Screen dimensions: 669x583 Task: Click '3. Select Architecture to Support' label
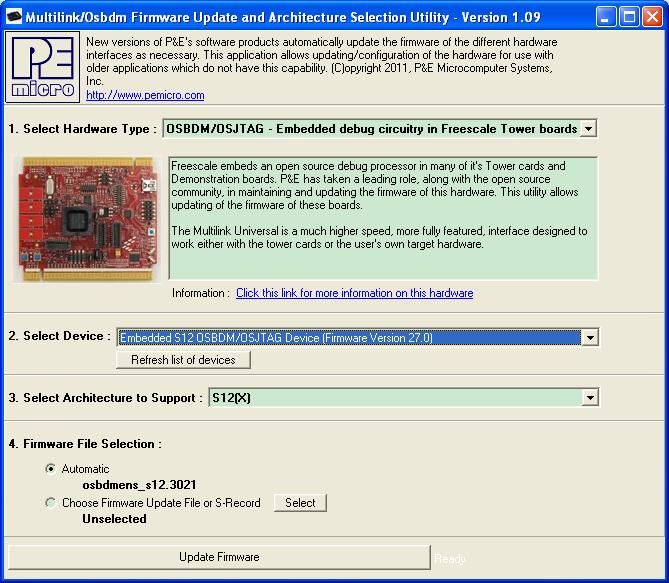(105, 398)
